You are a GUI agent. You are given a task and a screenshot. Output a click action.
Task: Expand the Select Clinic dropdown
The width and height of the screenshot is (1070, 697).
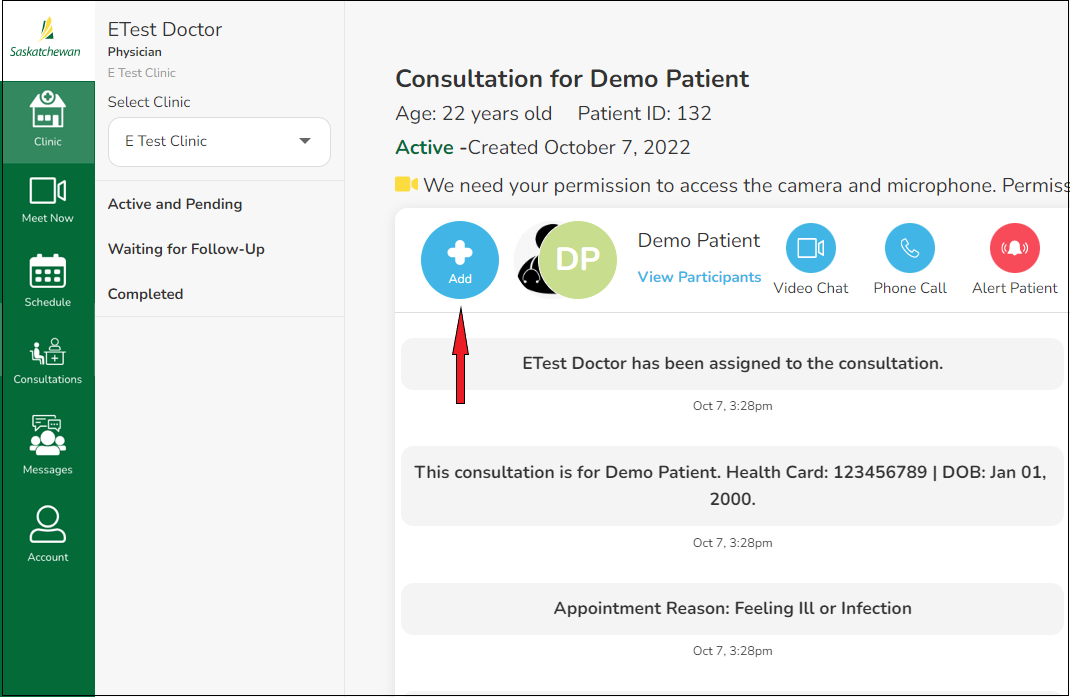click(x=218, y=142)
